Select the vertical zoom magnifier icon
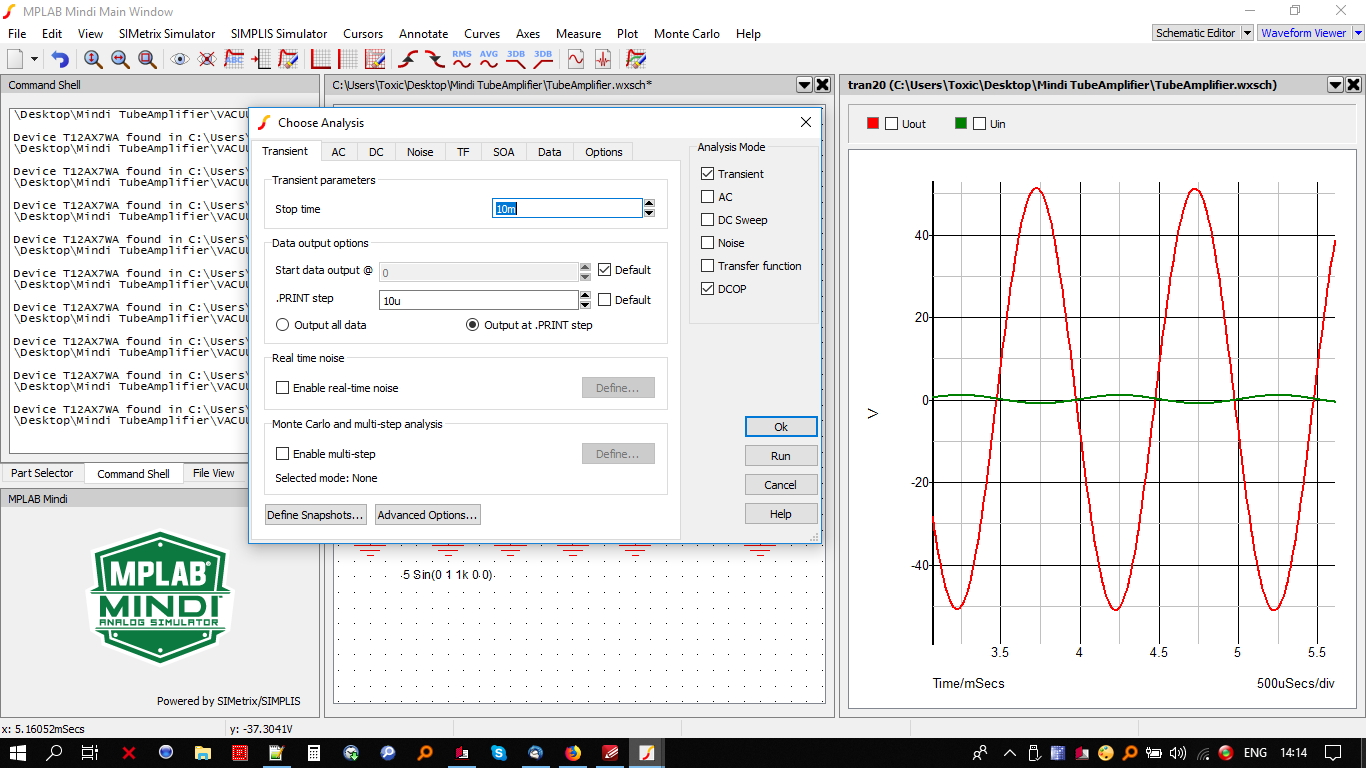This screenshot has height=768, width=1366. (x=93, y=59)
